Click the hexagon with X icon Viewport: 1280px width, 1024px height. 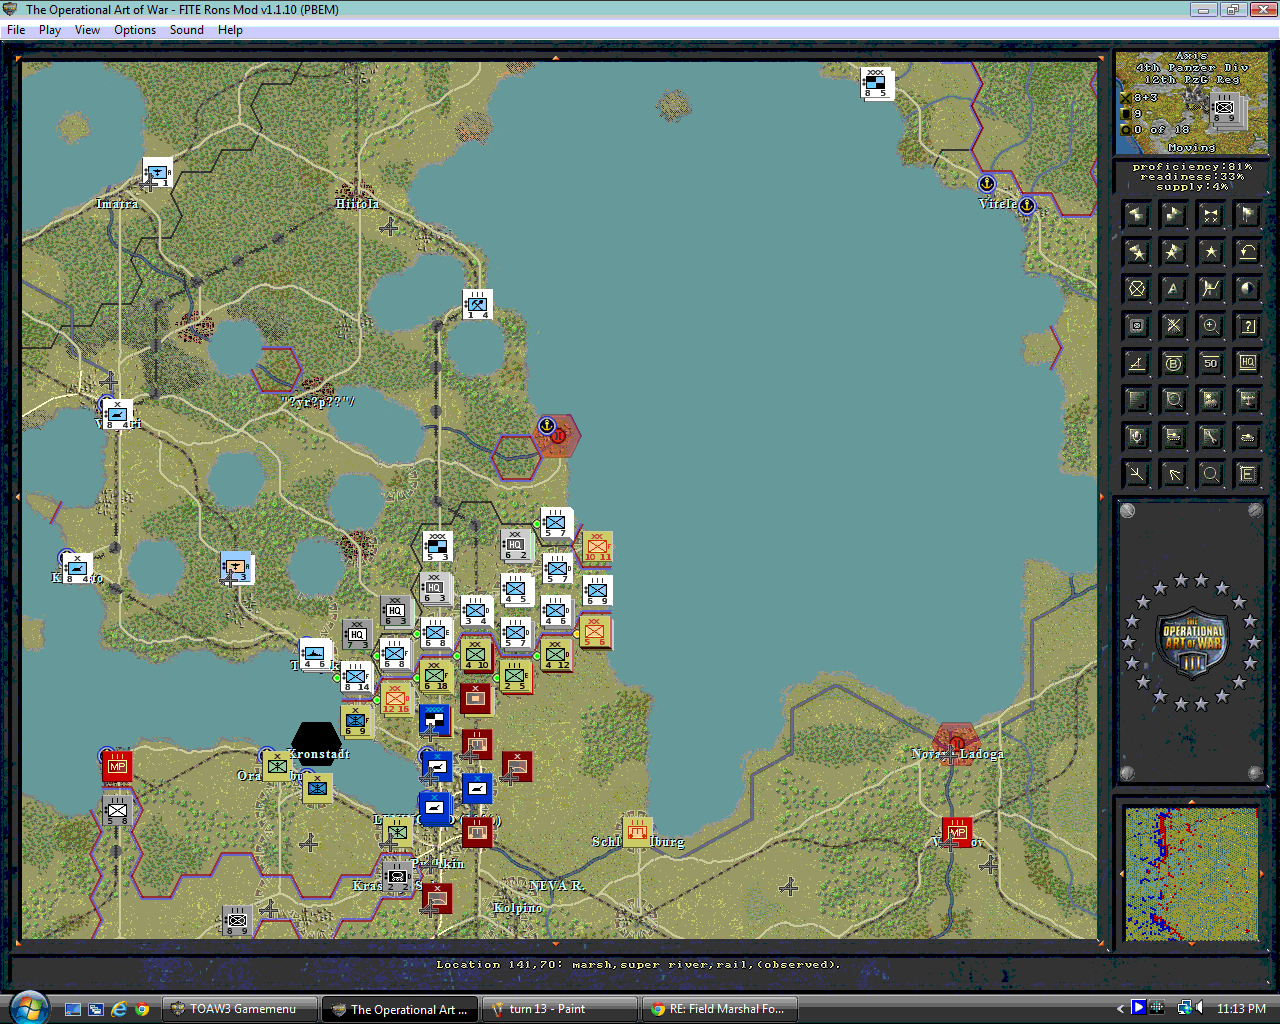(x=1137, y=289)
